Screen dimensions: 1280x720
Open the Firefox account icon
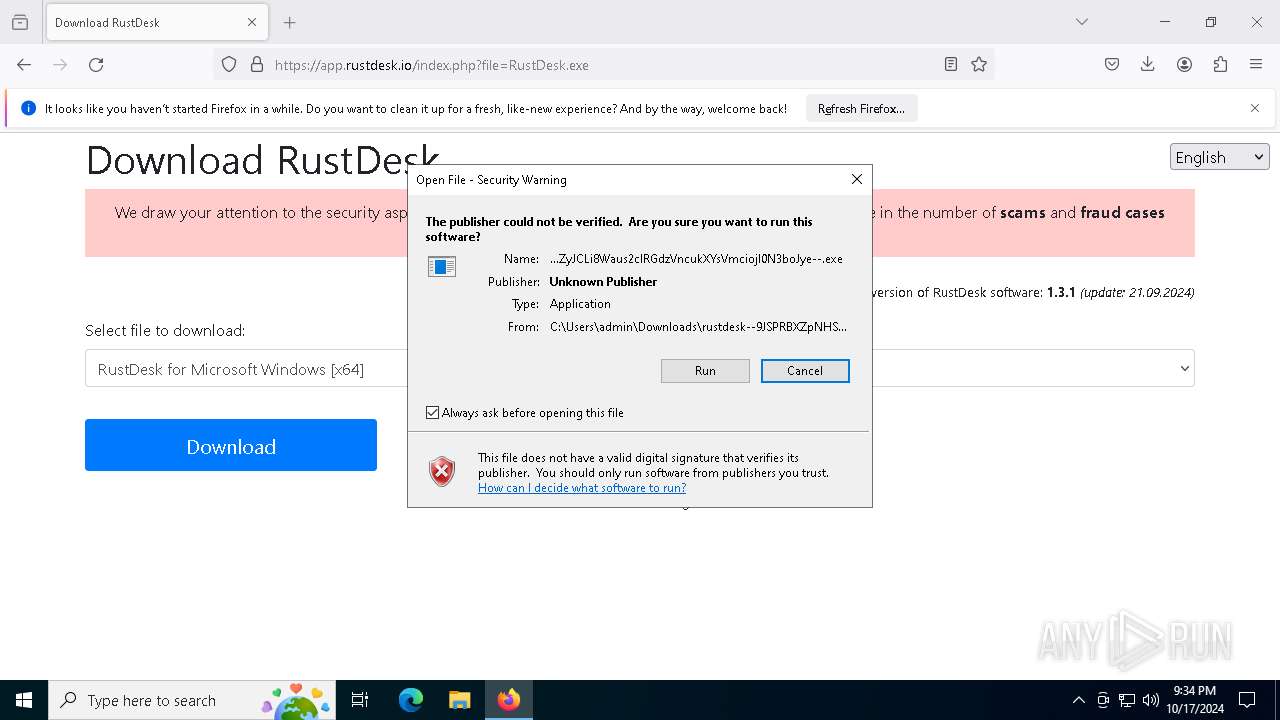[1184, 64]
